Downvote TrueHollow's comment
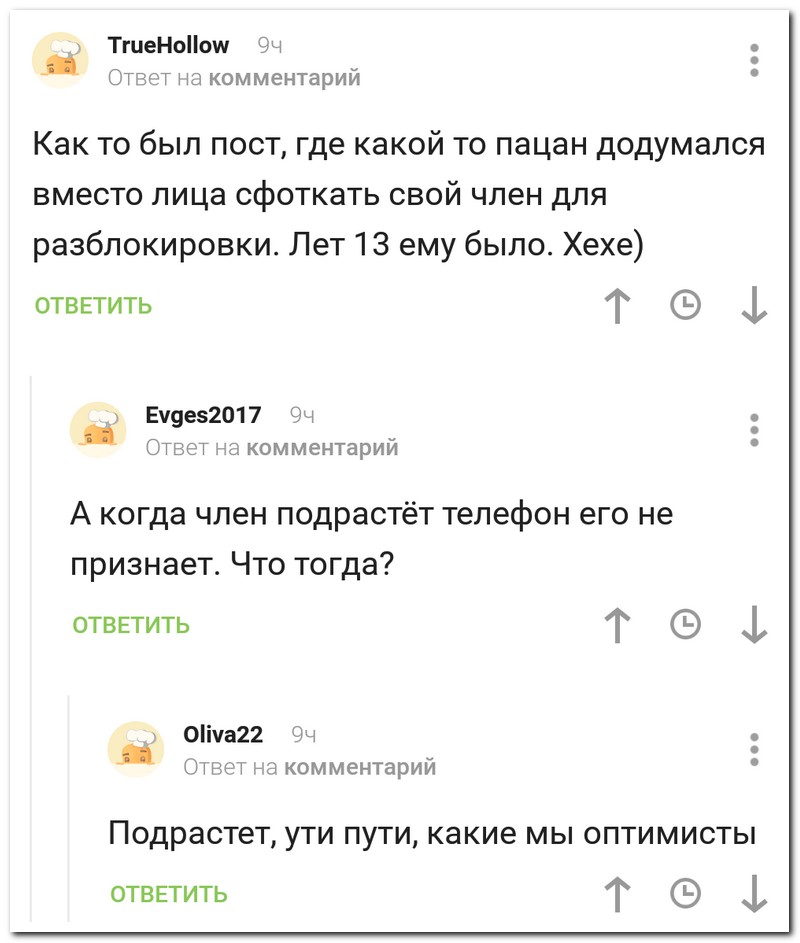Screen dimensions: 800x943 [x=755, y=305]
